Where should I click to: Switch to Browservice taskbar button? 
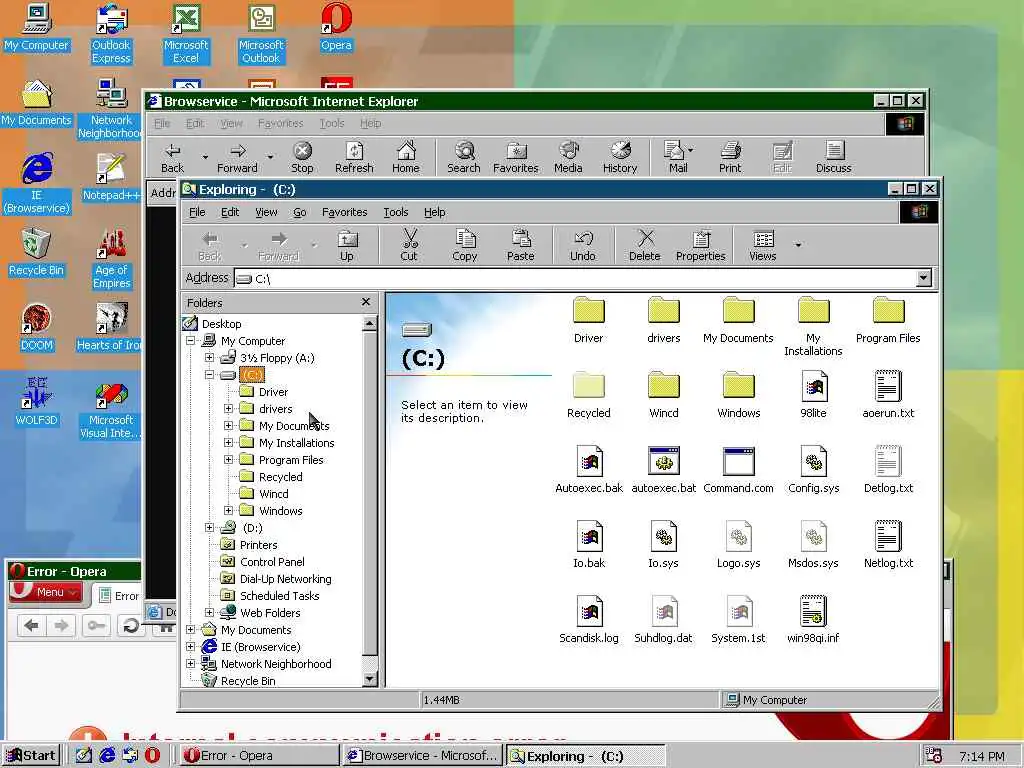tap(423, 756)
